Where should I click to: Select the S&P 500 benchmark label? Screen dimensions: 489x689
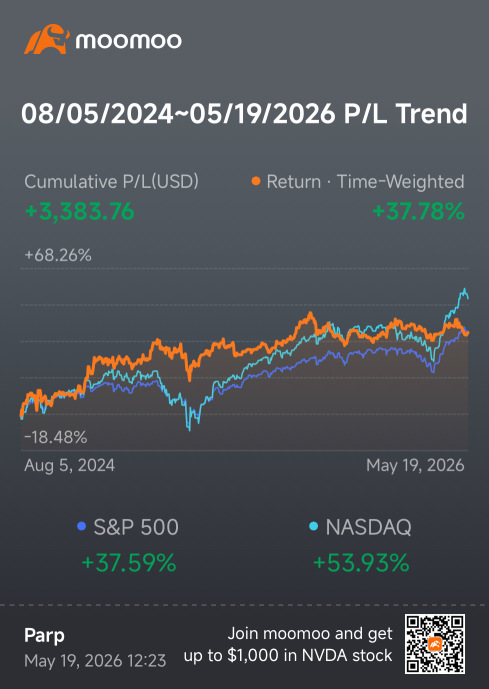(x=136, y=527)
